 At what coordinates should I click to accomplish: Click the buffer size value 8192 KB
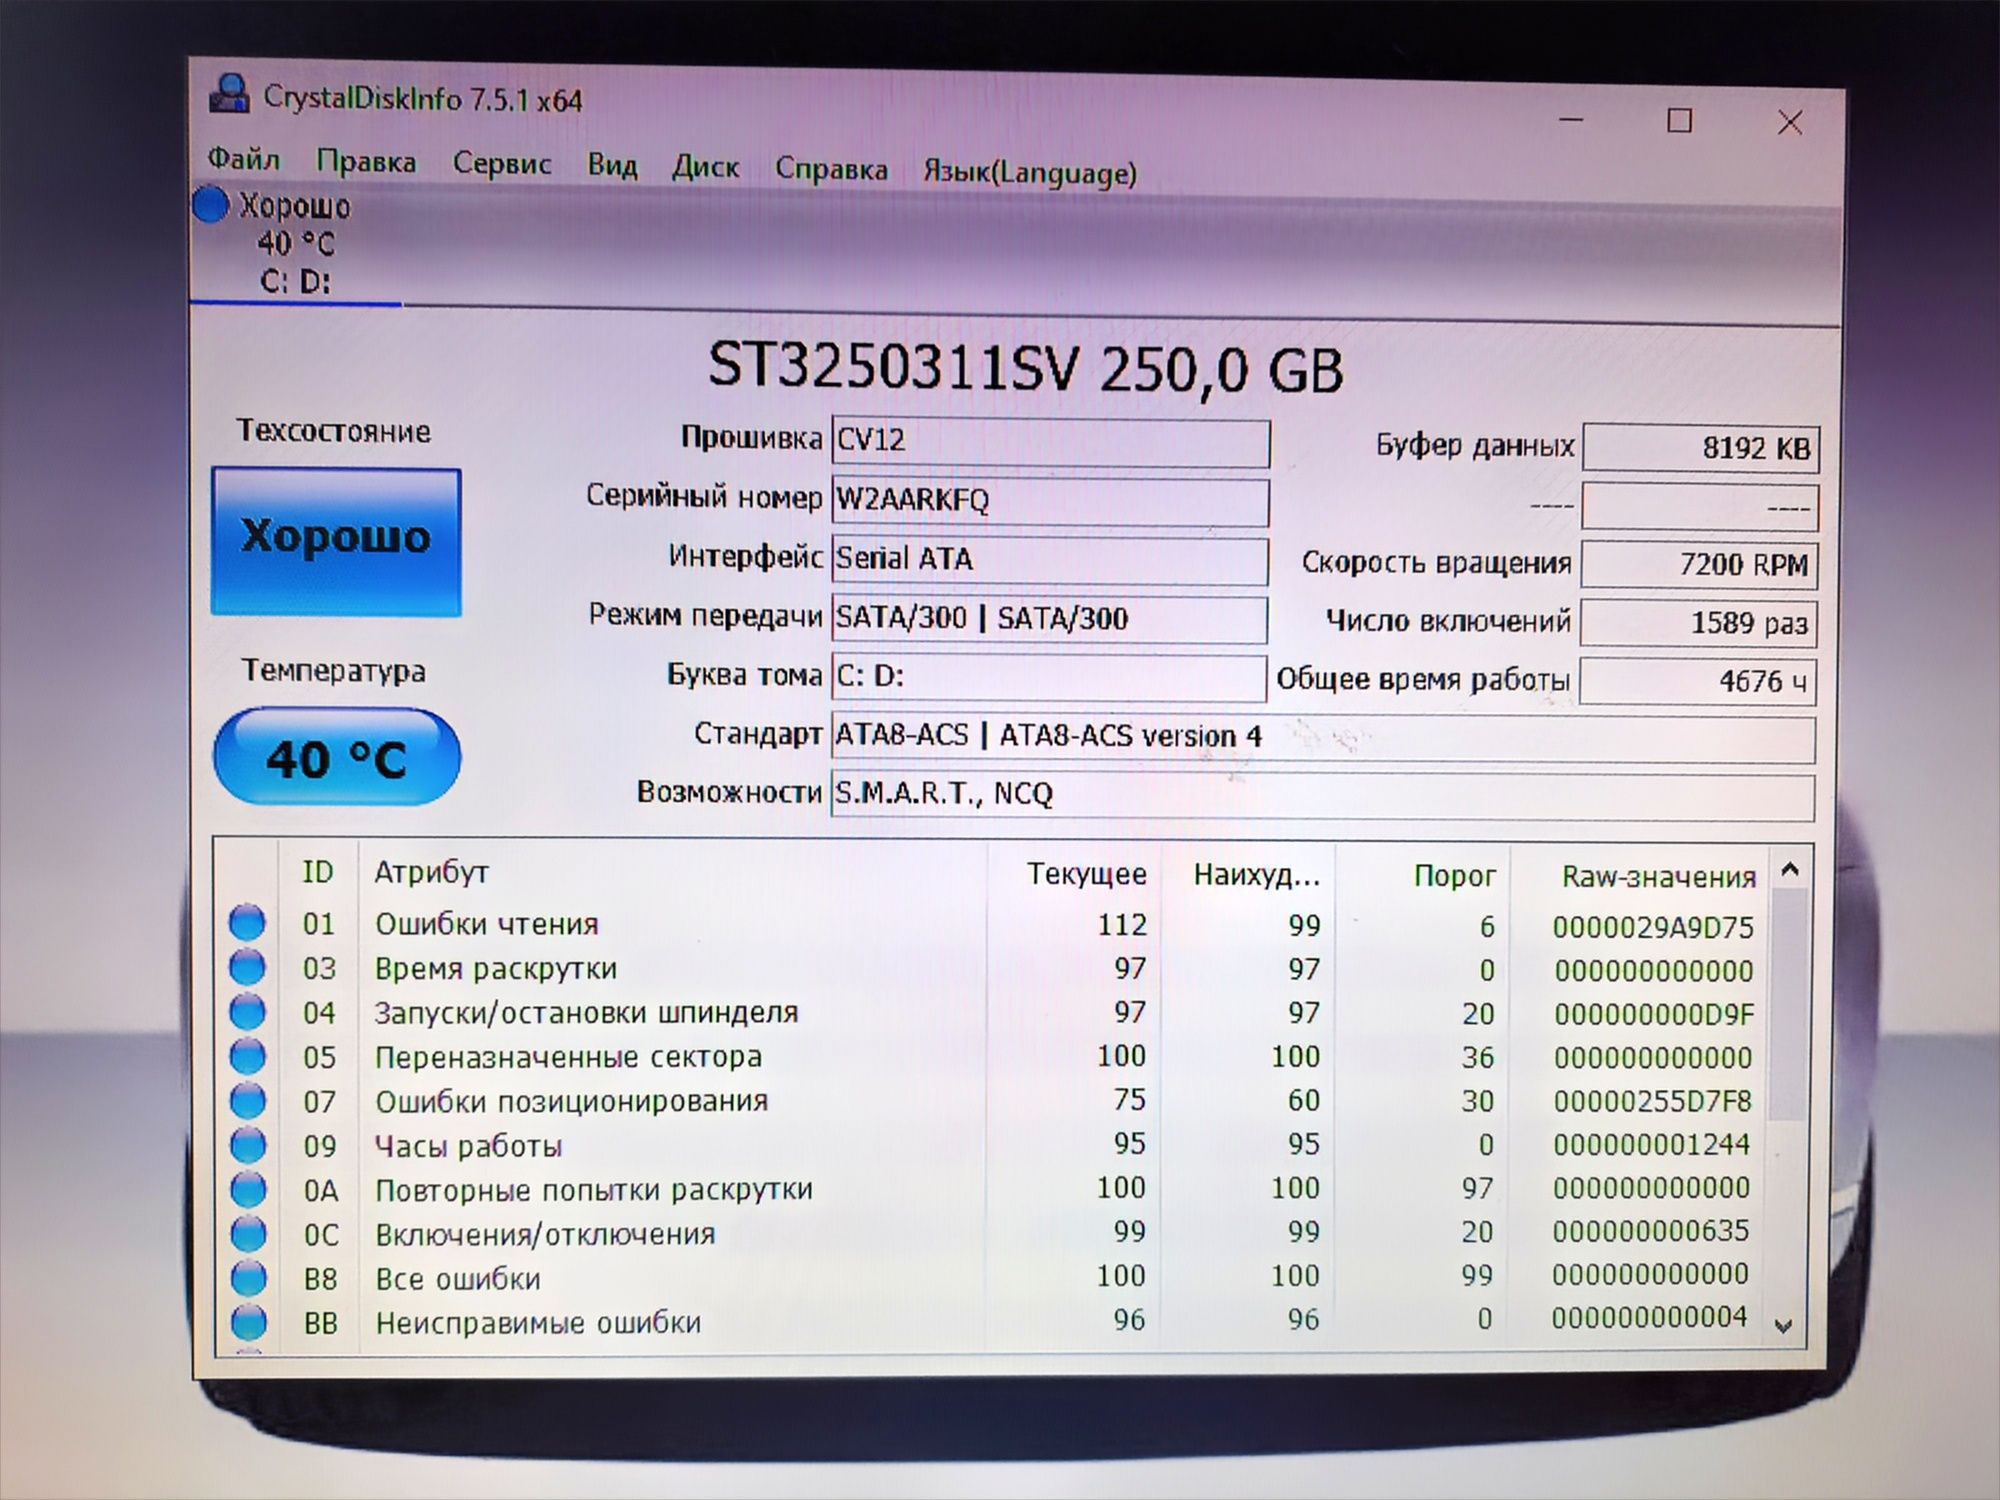tap(1701, 448)
